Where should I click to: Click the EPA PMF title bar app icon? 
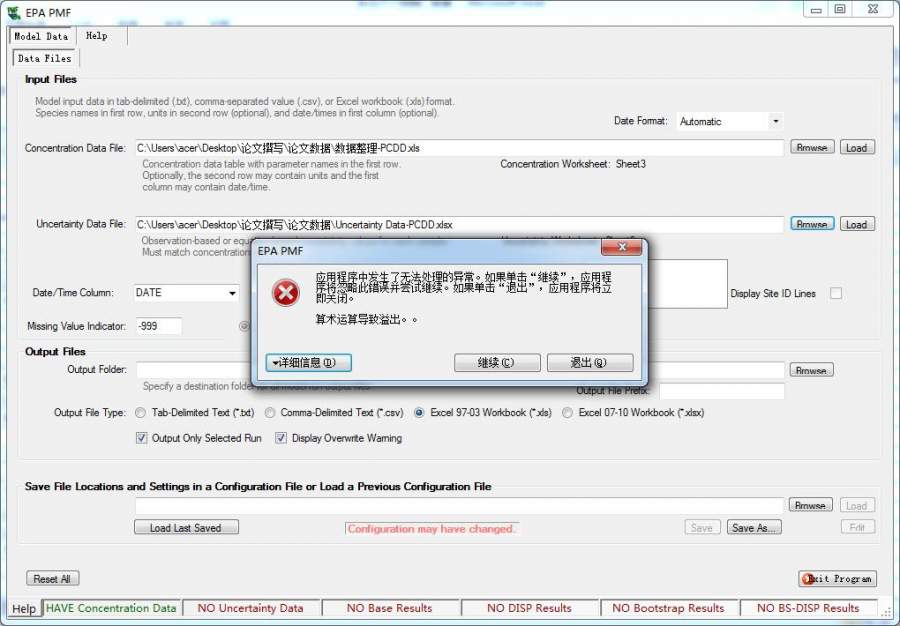pyautogui.click(x=13, y=12)
